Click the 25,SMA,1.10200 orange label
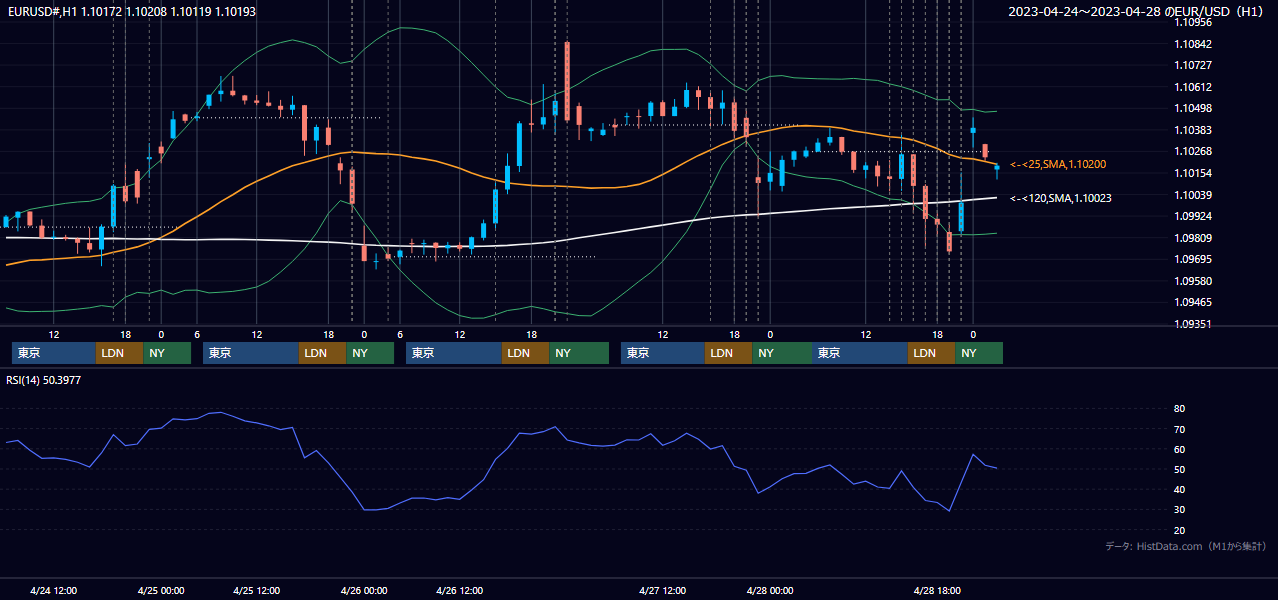Screen dimensions: 1278x600 [x=1058, y=164]
